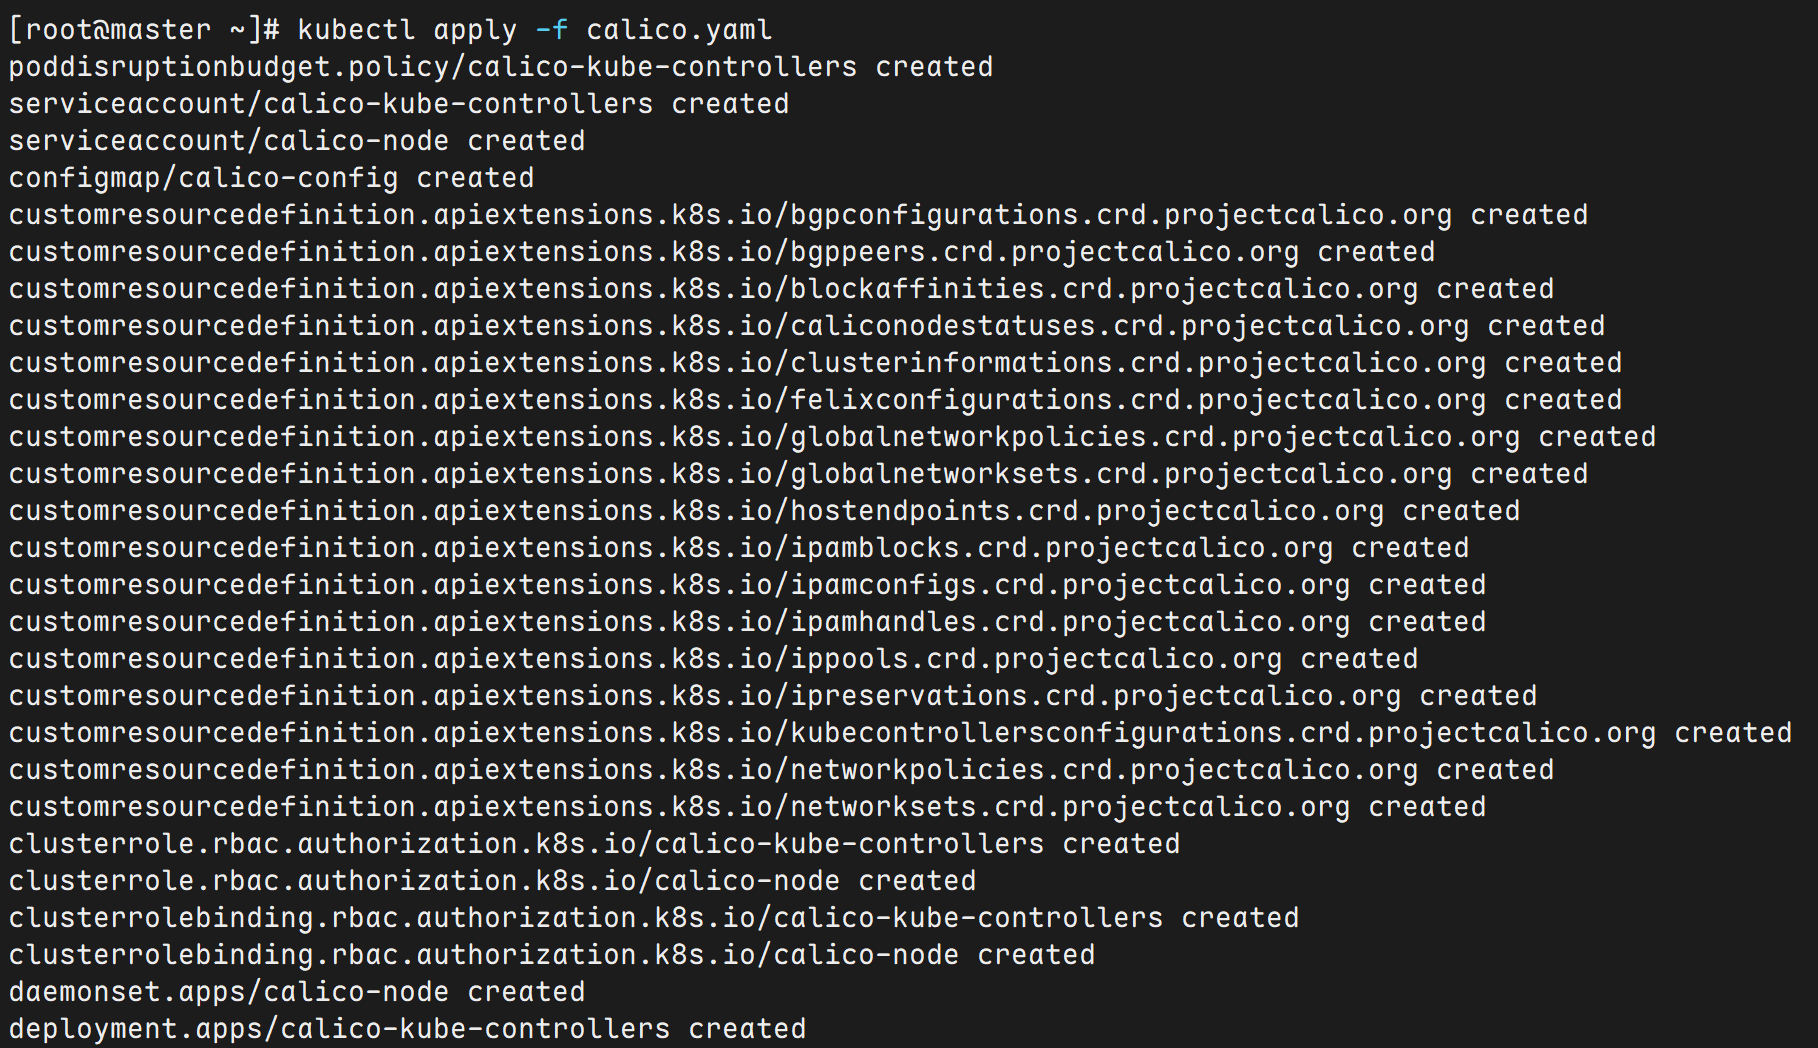Select the 'hostendpoints.crd.projectcalico.org' CRD line
The width and height of the screenshot is (1818, 1048).
click(764, 511)
